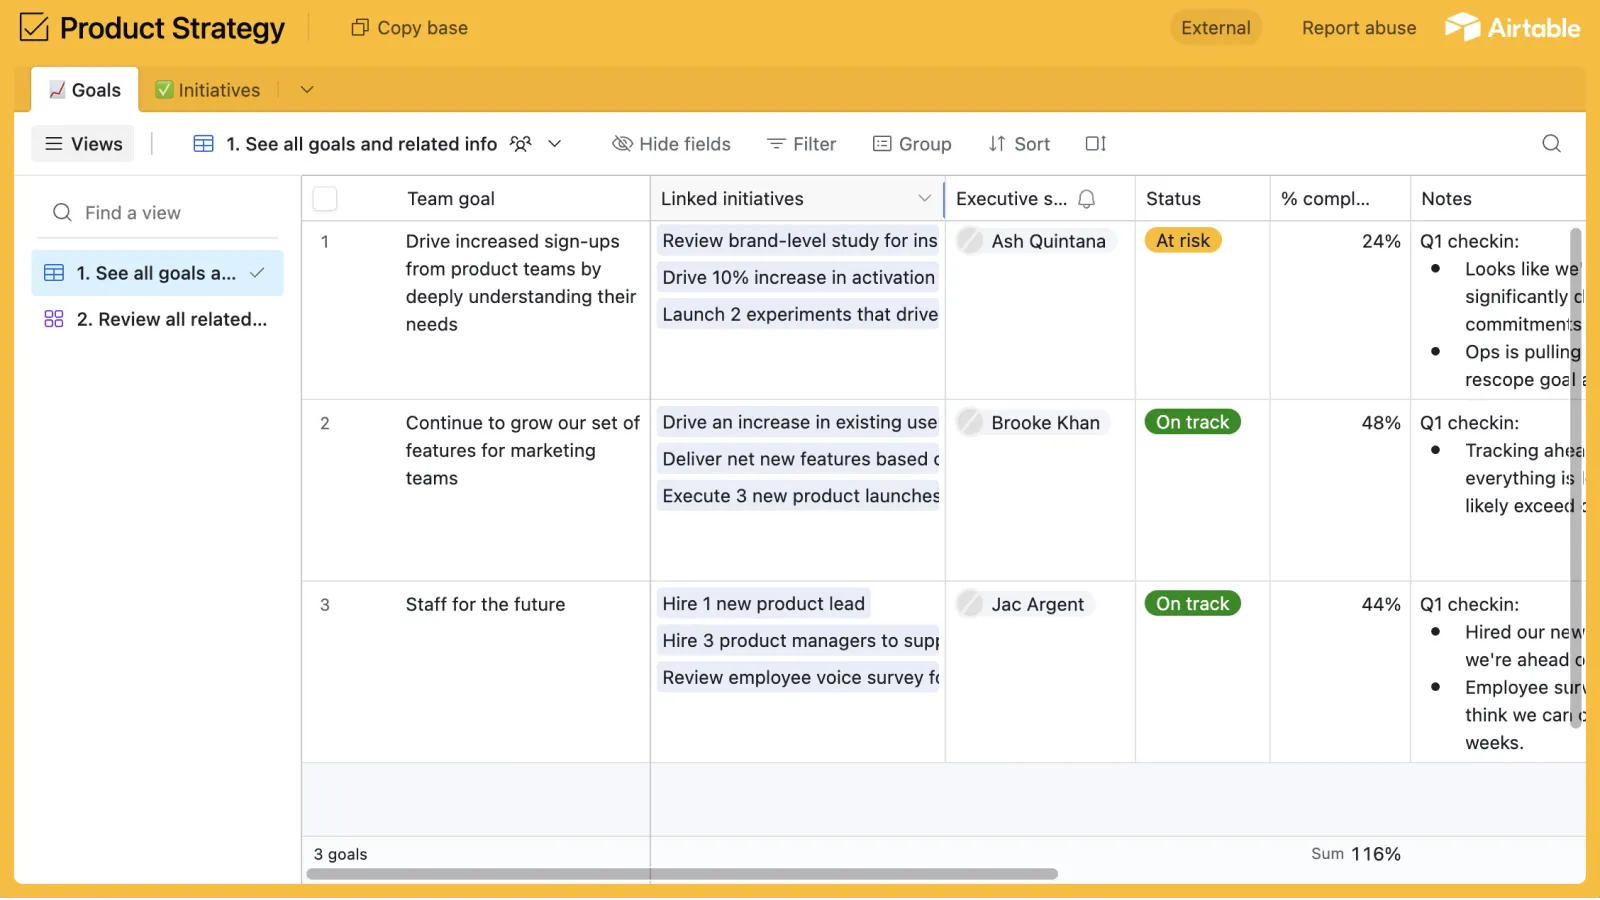1600x900 pixels.
Task: Open 'Drive an increase in existing use' linked record
Action: (x=798, y=423)
